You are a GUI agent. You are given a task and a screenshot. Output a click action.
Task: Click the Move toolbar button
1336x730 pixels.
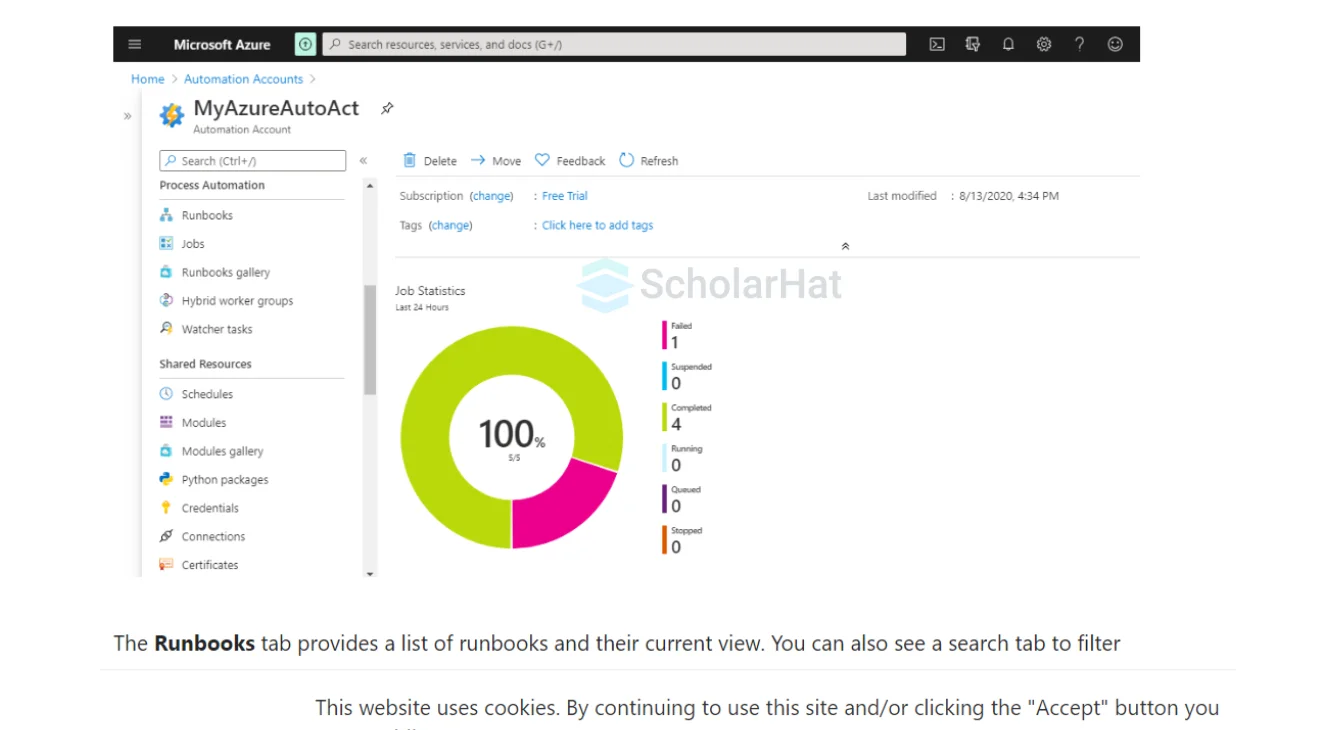pos(496,160)
